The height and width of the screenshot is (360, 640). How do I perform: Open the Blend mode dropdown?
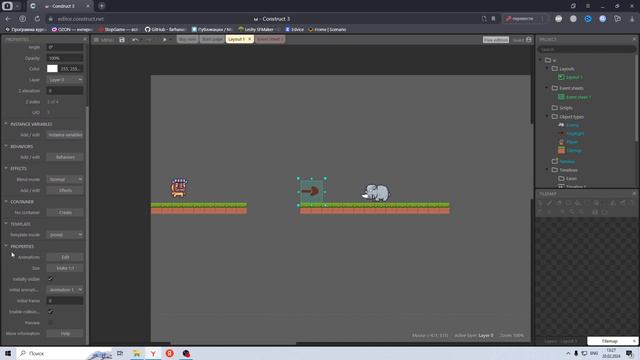(x=65, y=179)
